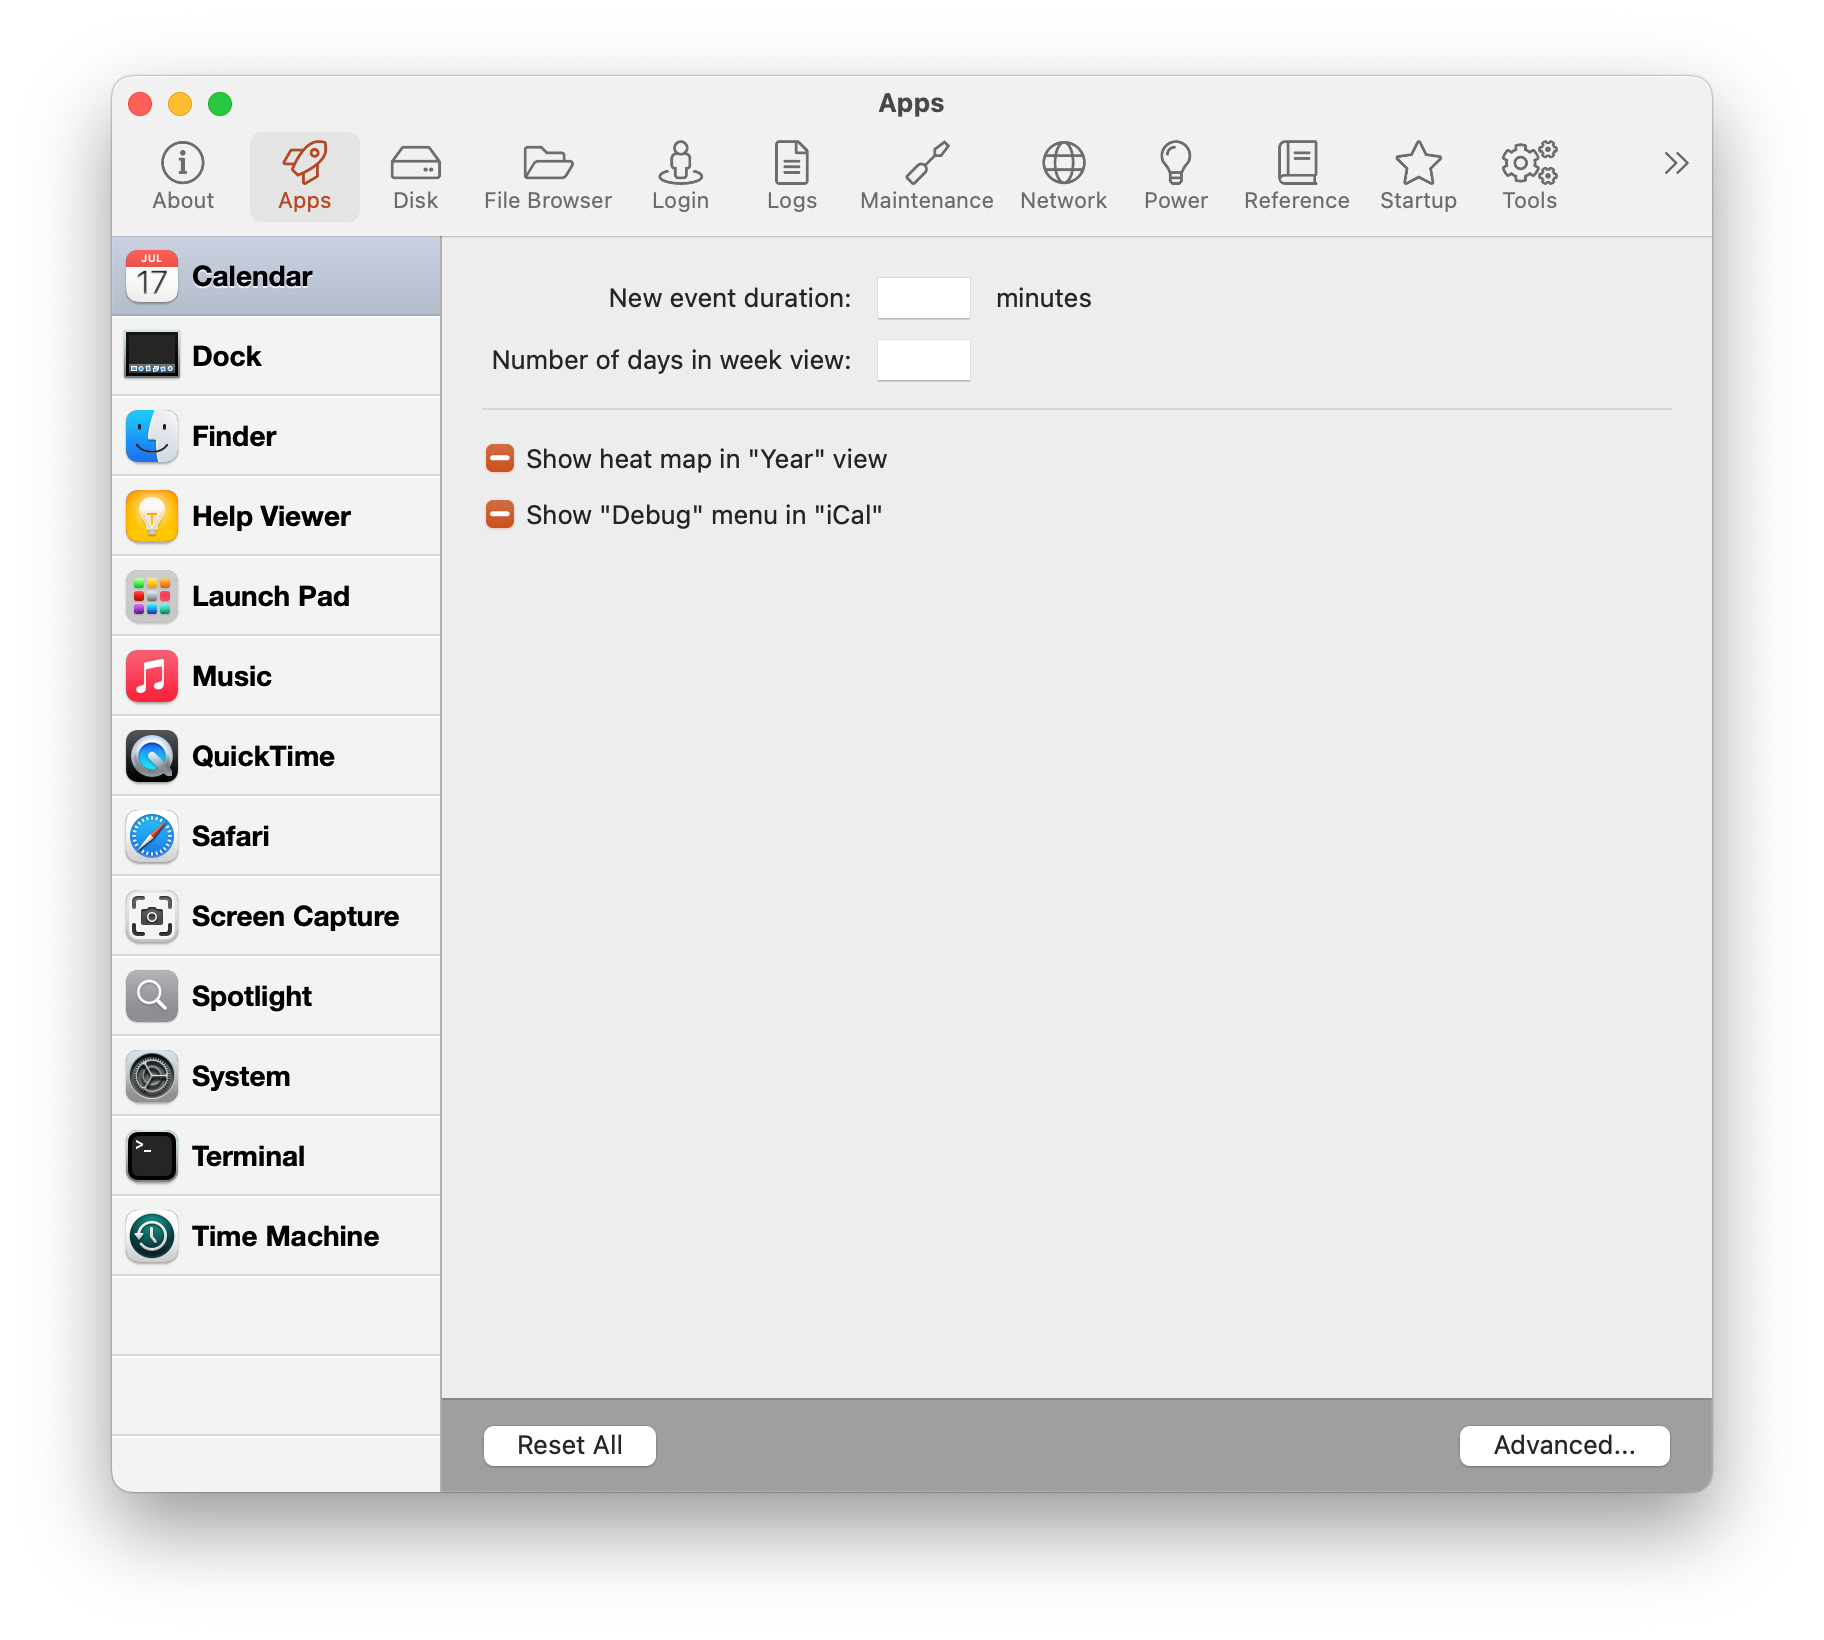Click the New event duration field

coord(924,298)
